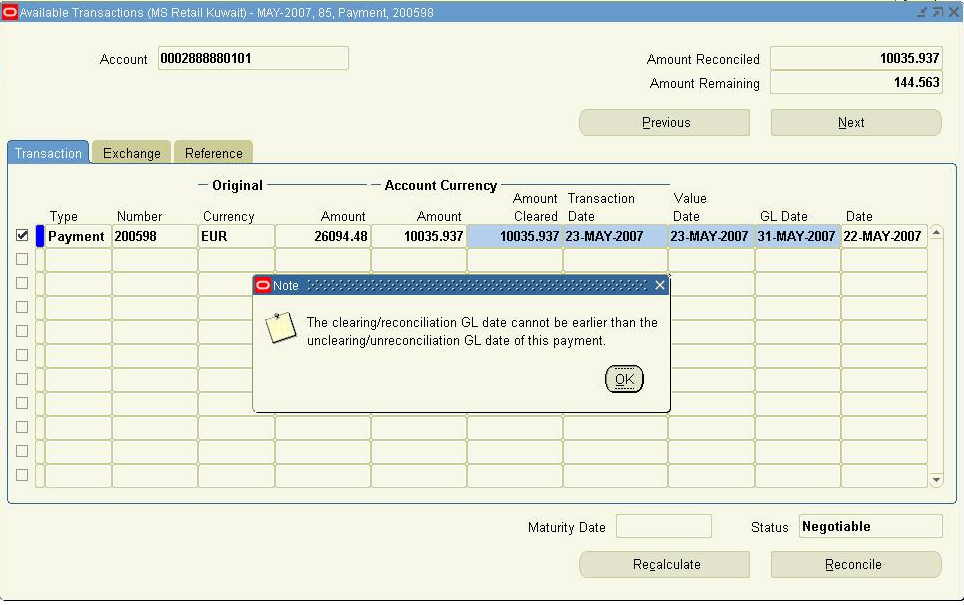The width and height of the screenshot is (964, 605).
Task: Click the Oracle icon in main window title
Action: click(x=10, y=12)
